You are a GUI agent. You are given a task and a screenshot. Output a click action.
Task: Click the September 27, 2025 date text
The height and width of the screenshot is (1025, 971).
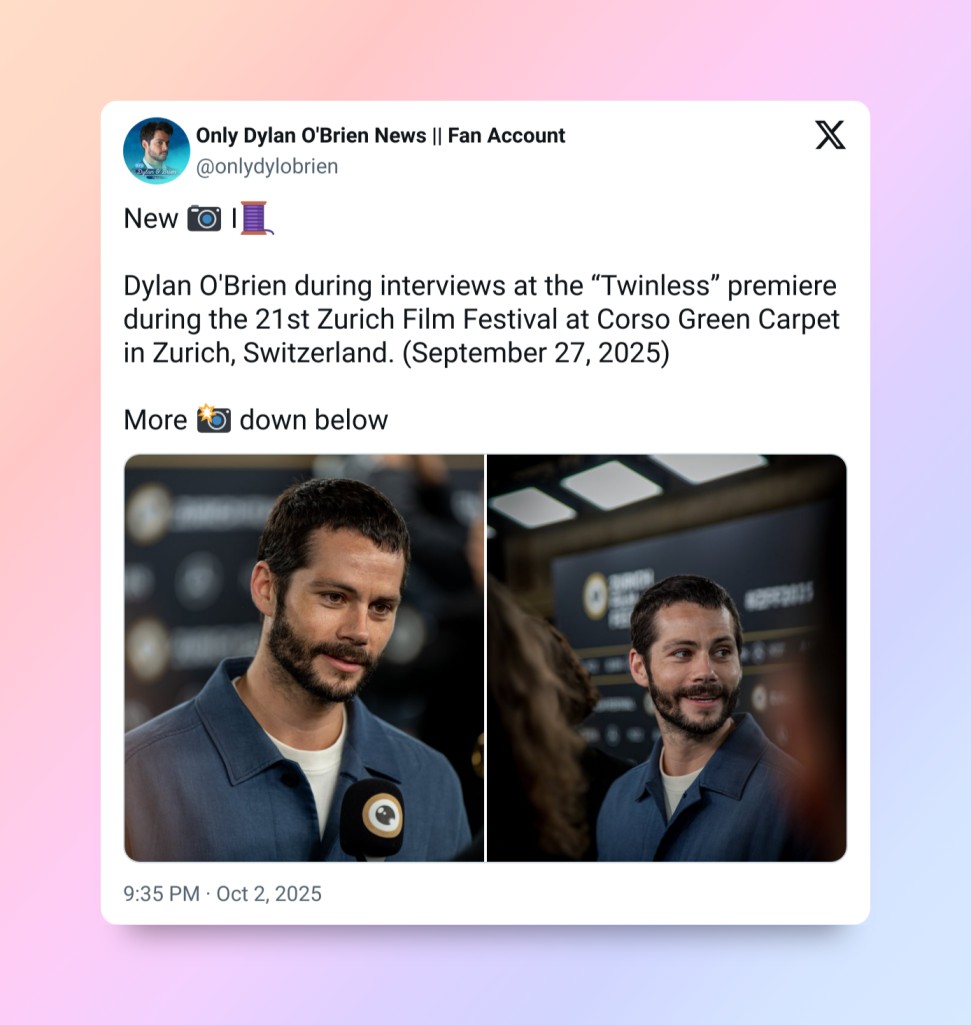click(536, 353)
